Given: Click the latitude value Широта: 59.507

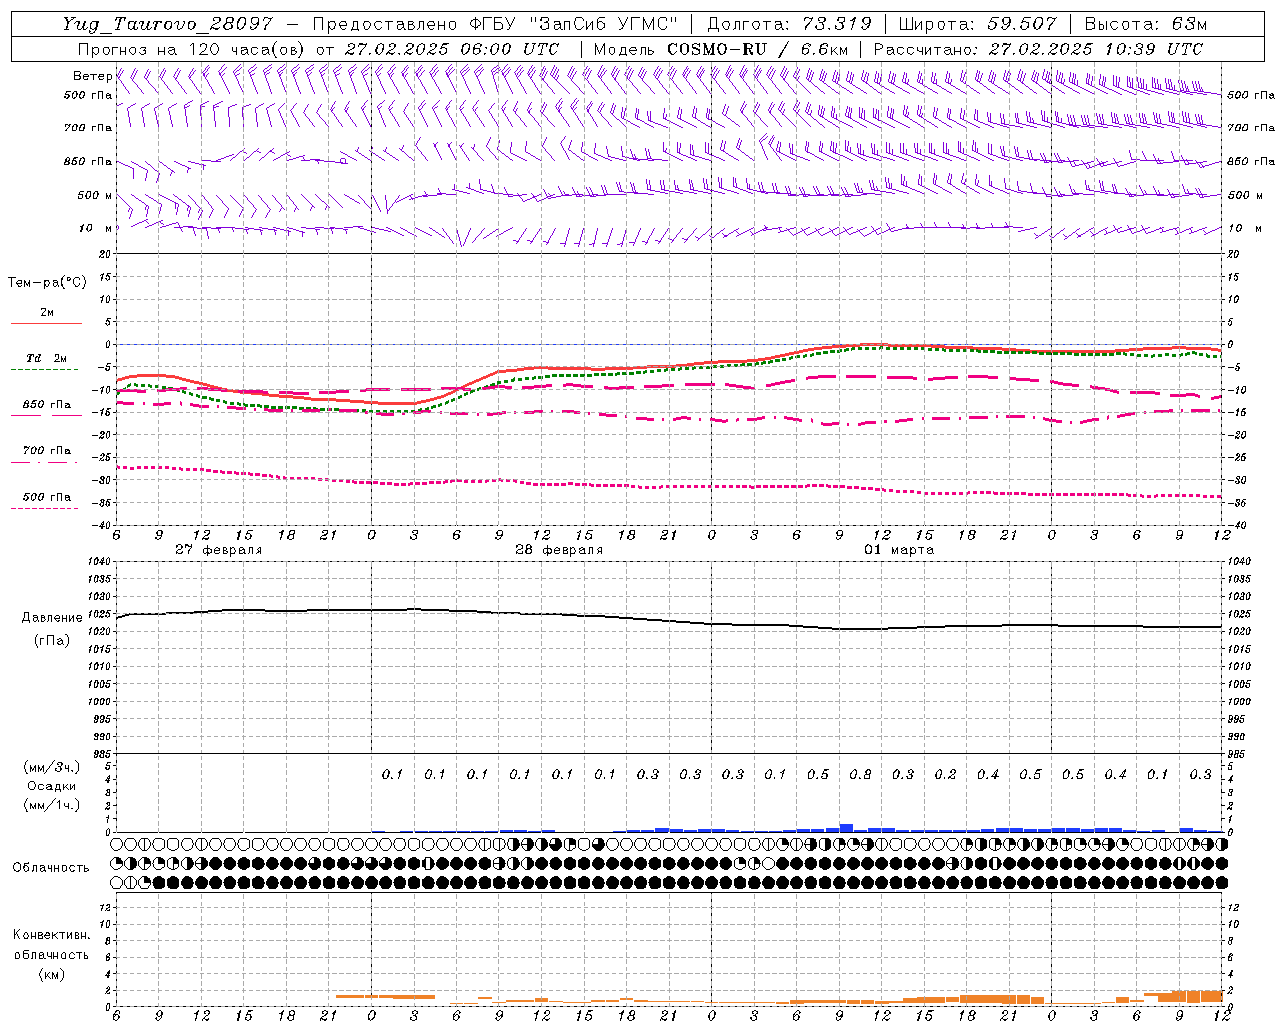Looking at the screenshot, I should (977, 24).
